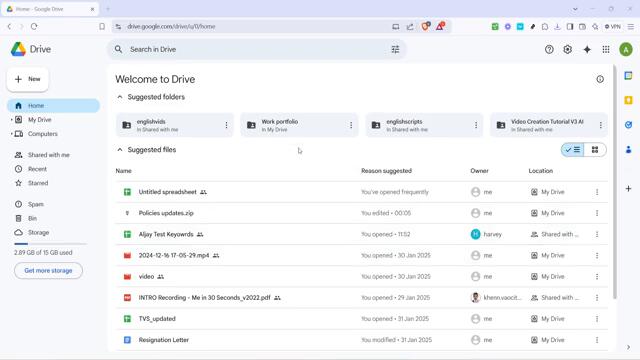
Task: Open more actions for Resignation Letter row
Action: coord(597,340)
